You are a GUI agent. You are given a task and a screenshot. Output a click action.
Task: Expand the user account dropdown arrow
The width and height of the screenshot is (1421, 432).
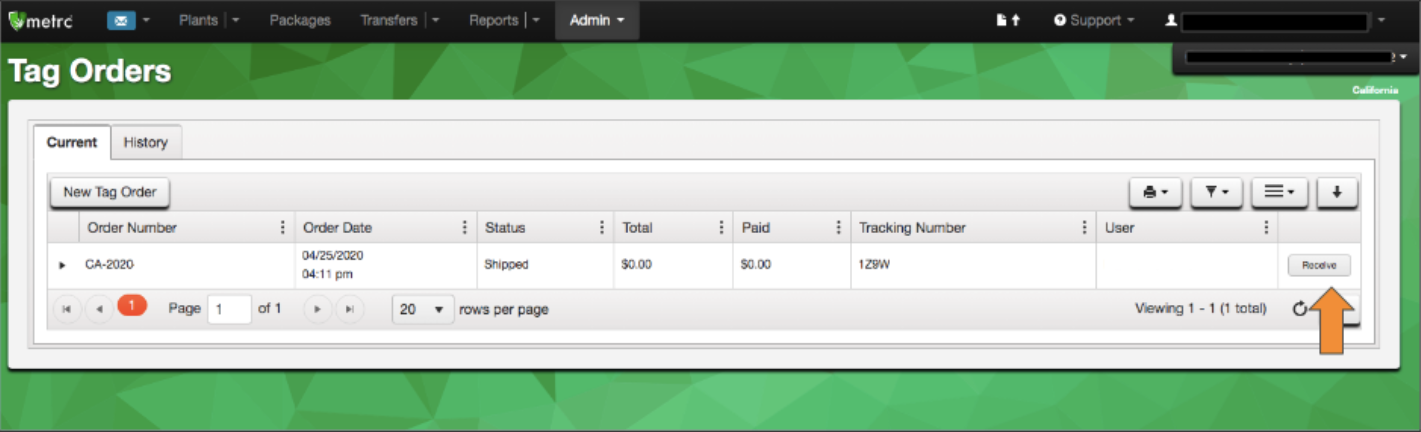(x=1381, y=20)
